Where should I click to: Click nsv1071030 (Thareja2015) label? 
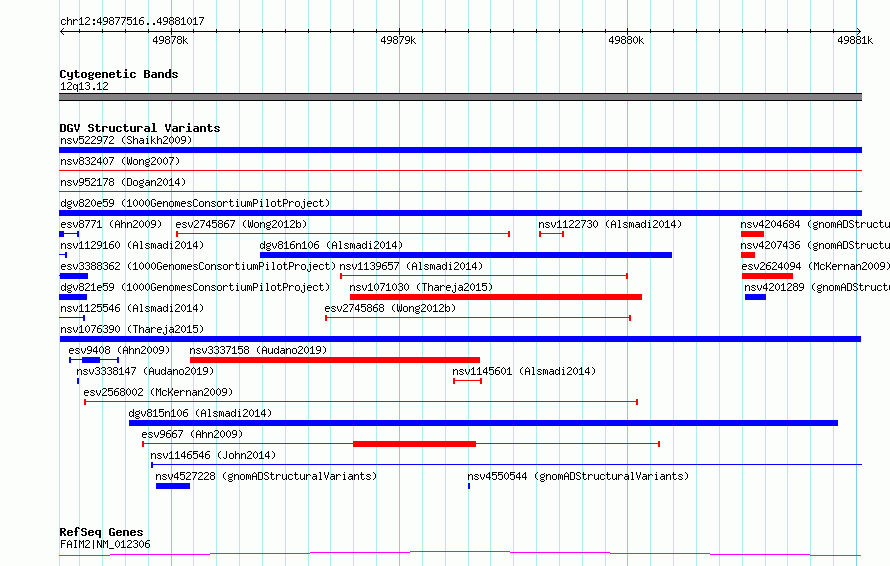coord(421,287)
